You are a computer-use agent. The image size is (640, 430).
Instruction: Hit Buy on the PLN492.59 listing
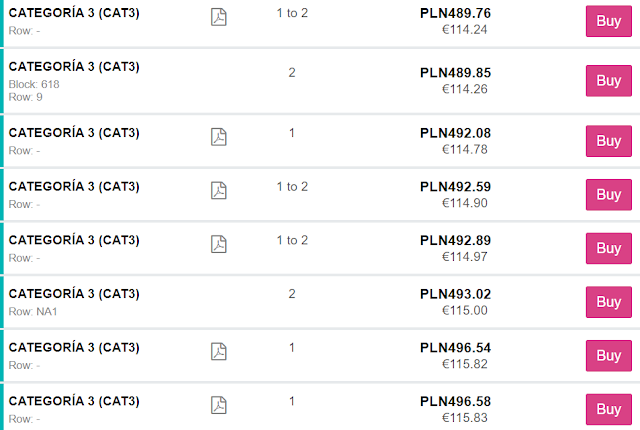pos(608,194)
